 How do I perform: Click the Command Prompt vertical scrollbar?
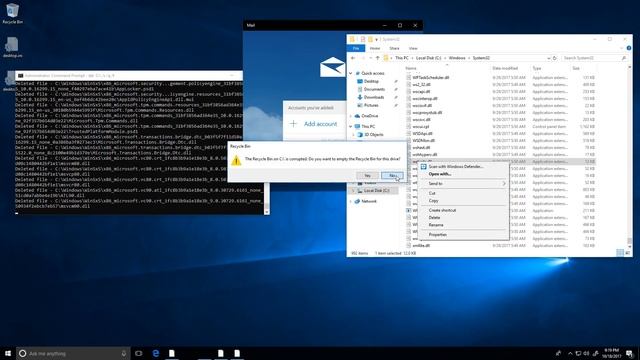[267, 198]
